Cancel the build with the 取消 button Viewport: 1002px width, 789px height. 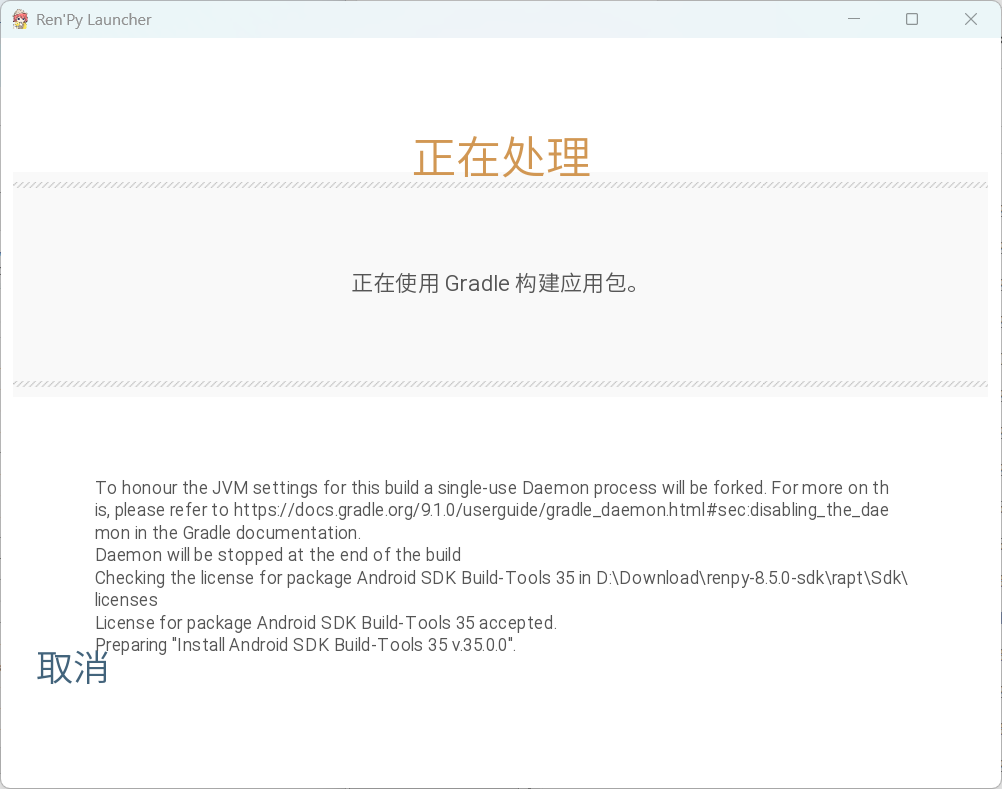pyautogui.click(x=73, y=667)
